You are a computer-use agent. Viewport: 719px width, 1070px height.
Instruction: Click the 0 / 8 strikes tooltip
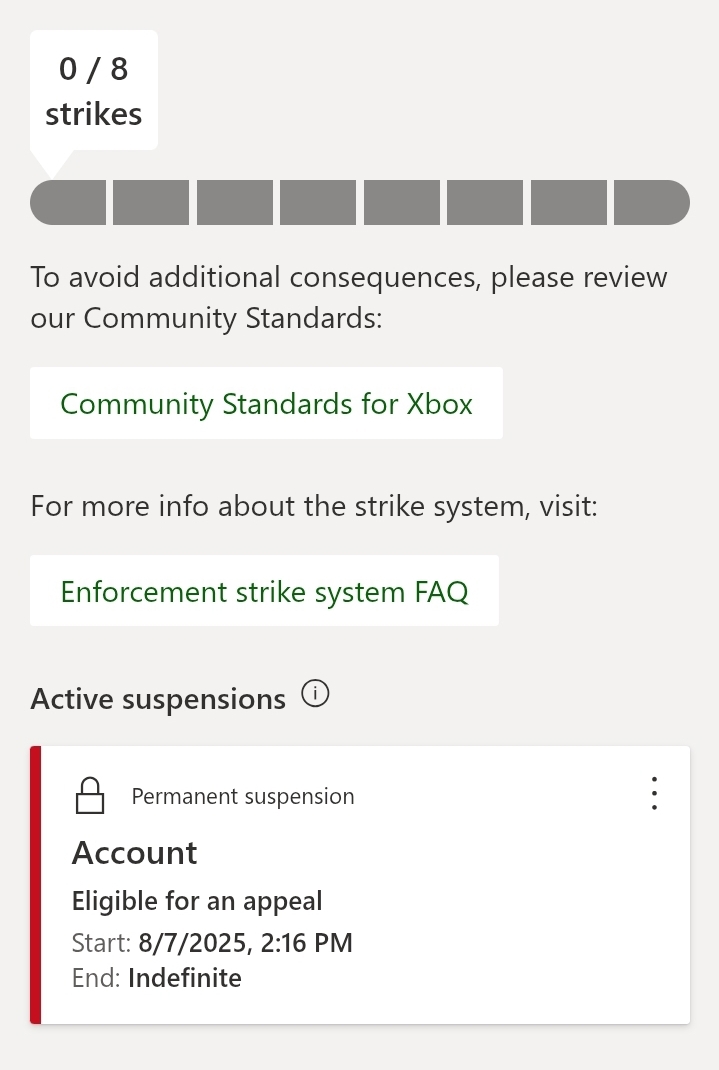(94, 91)
